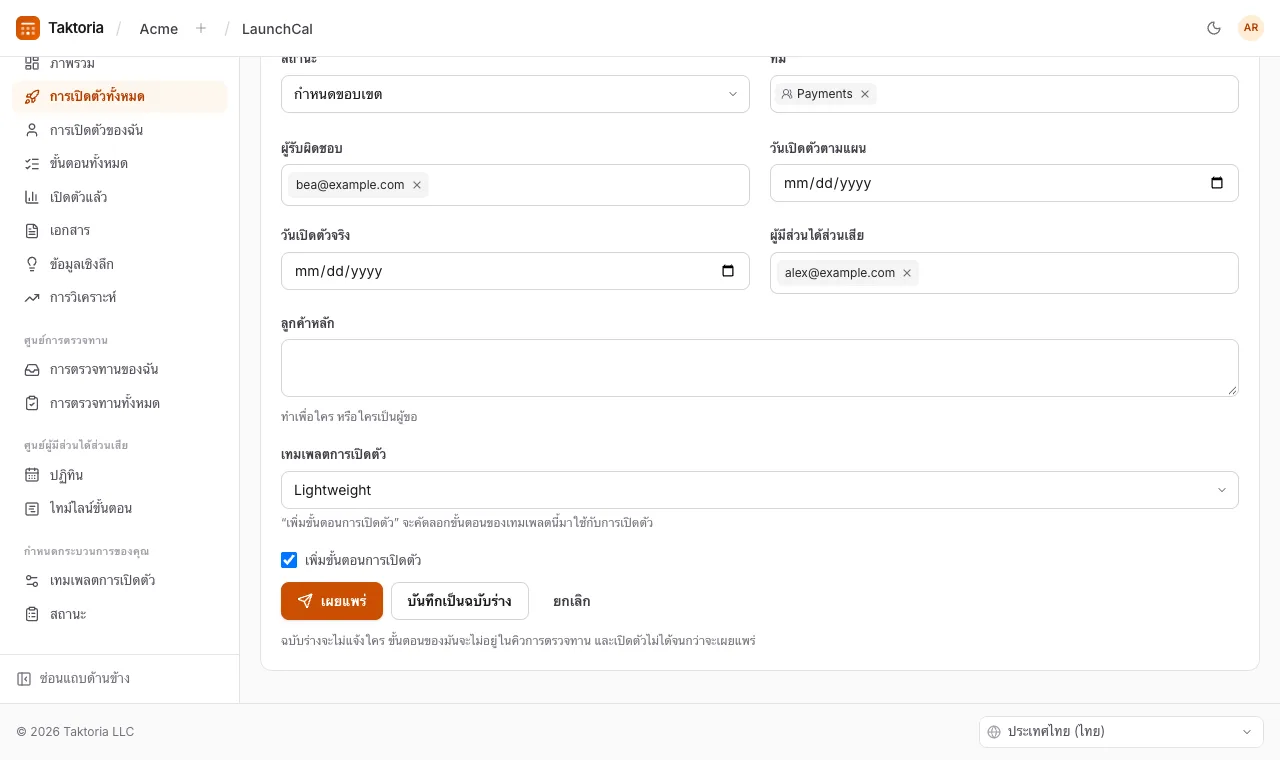This screenshot has height=760, width=1280.
Task: Open ประเทศไทย (ไทย) language selector
Action: click(1121, 732)
